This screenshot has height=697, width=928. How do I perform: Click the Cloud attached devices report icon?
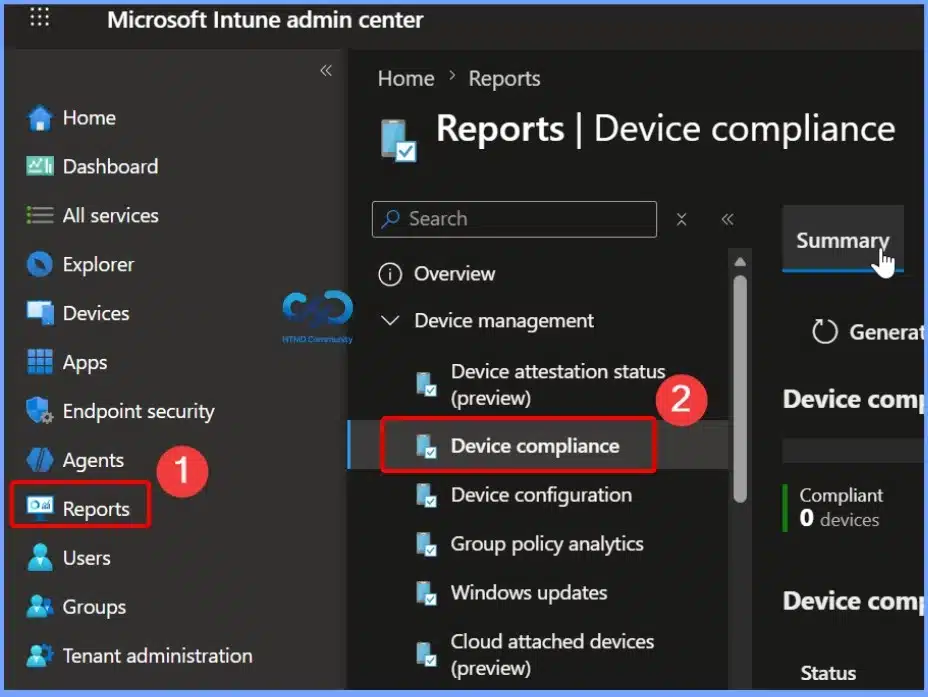pyautogui.click(x=426, y=654)
